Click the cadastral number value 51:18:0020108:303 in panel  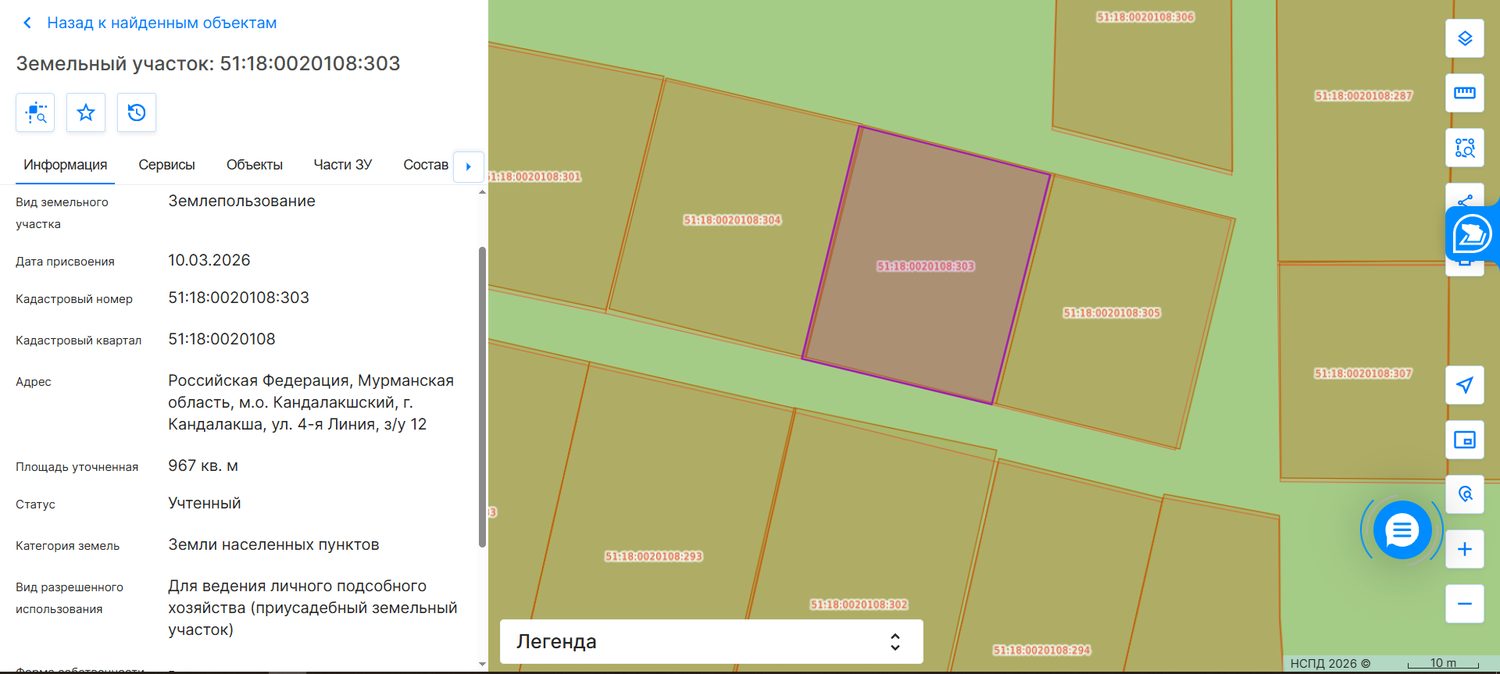[x=238, y=298]
